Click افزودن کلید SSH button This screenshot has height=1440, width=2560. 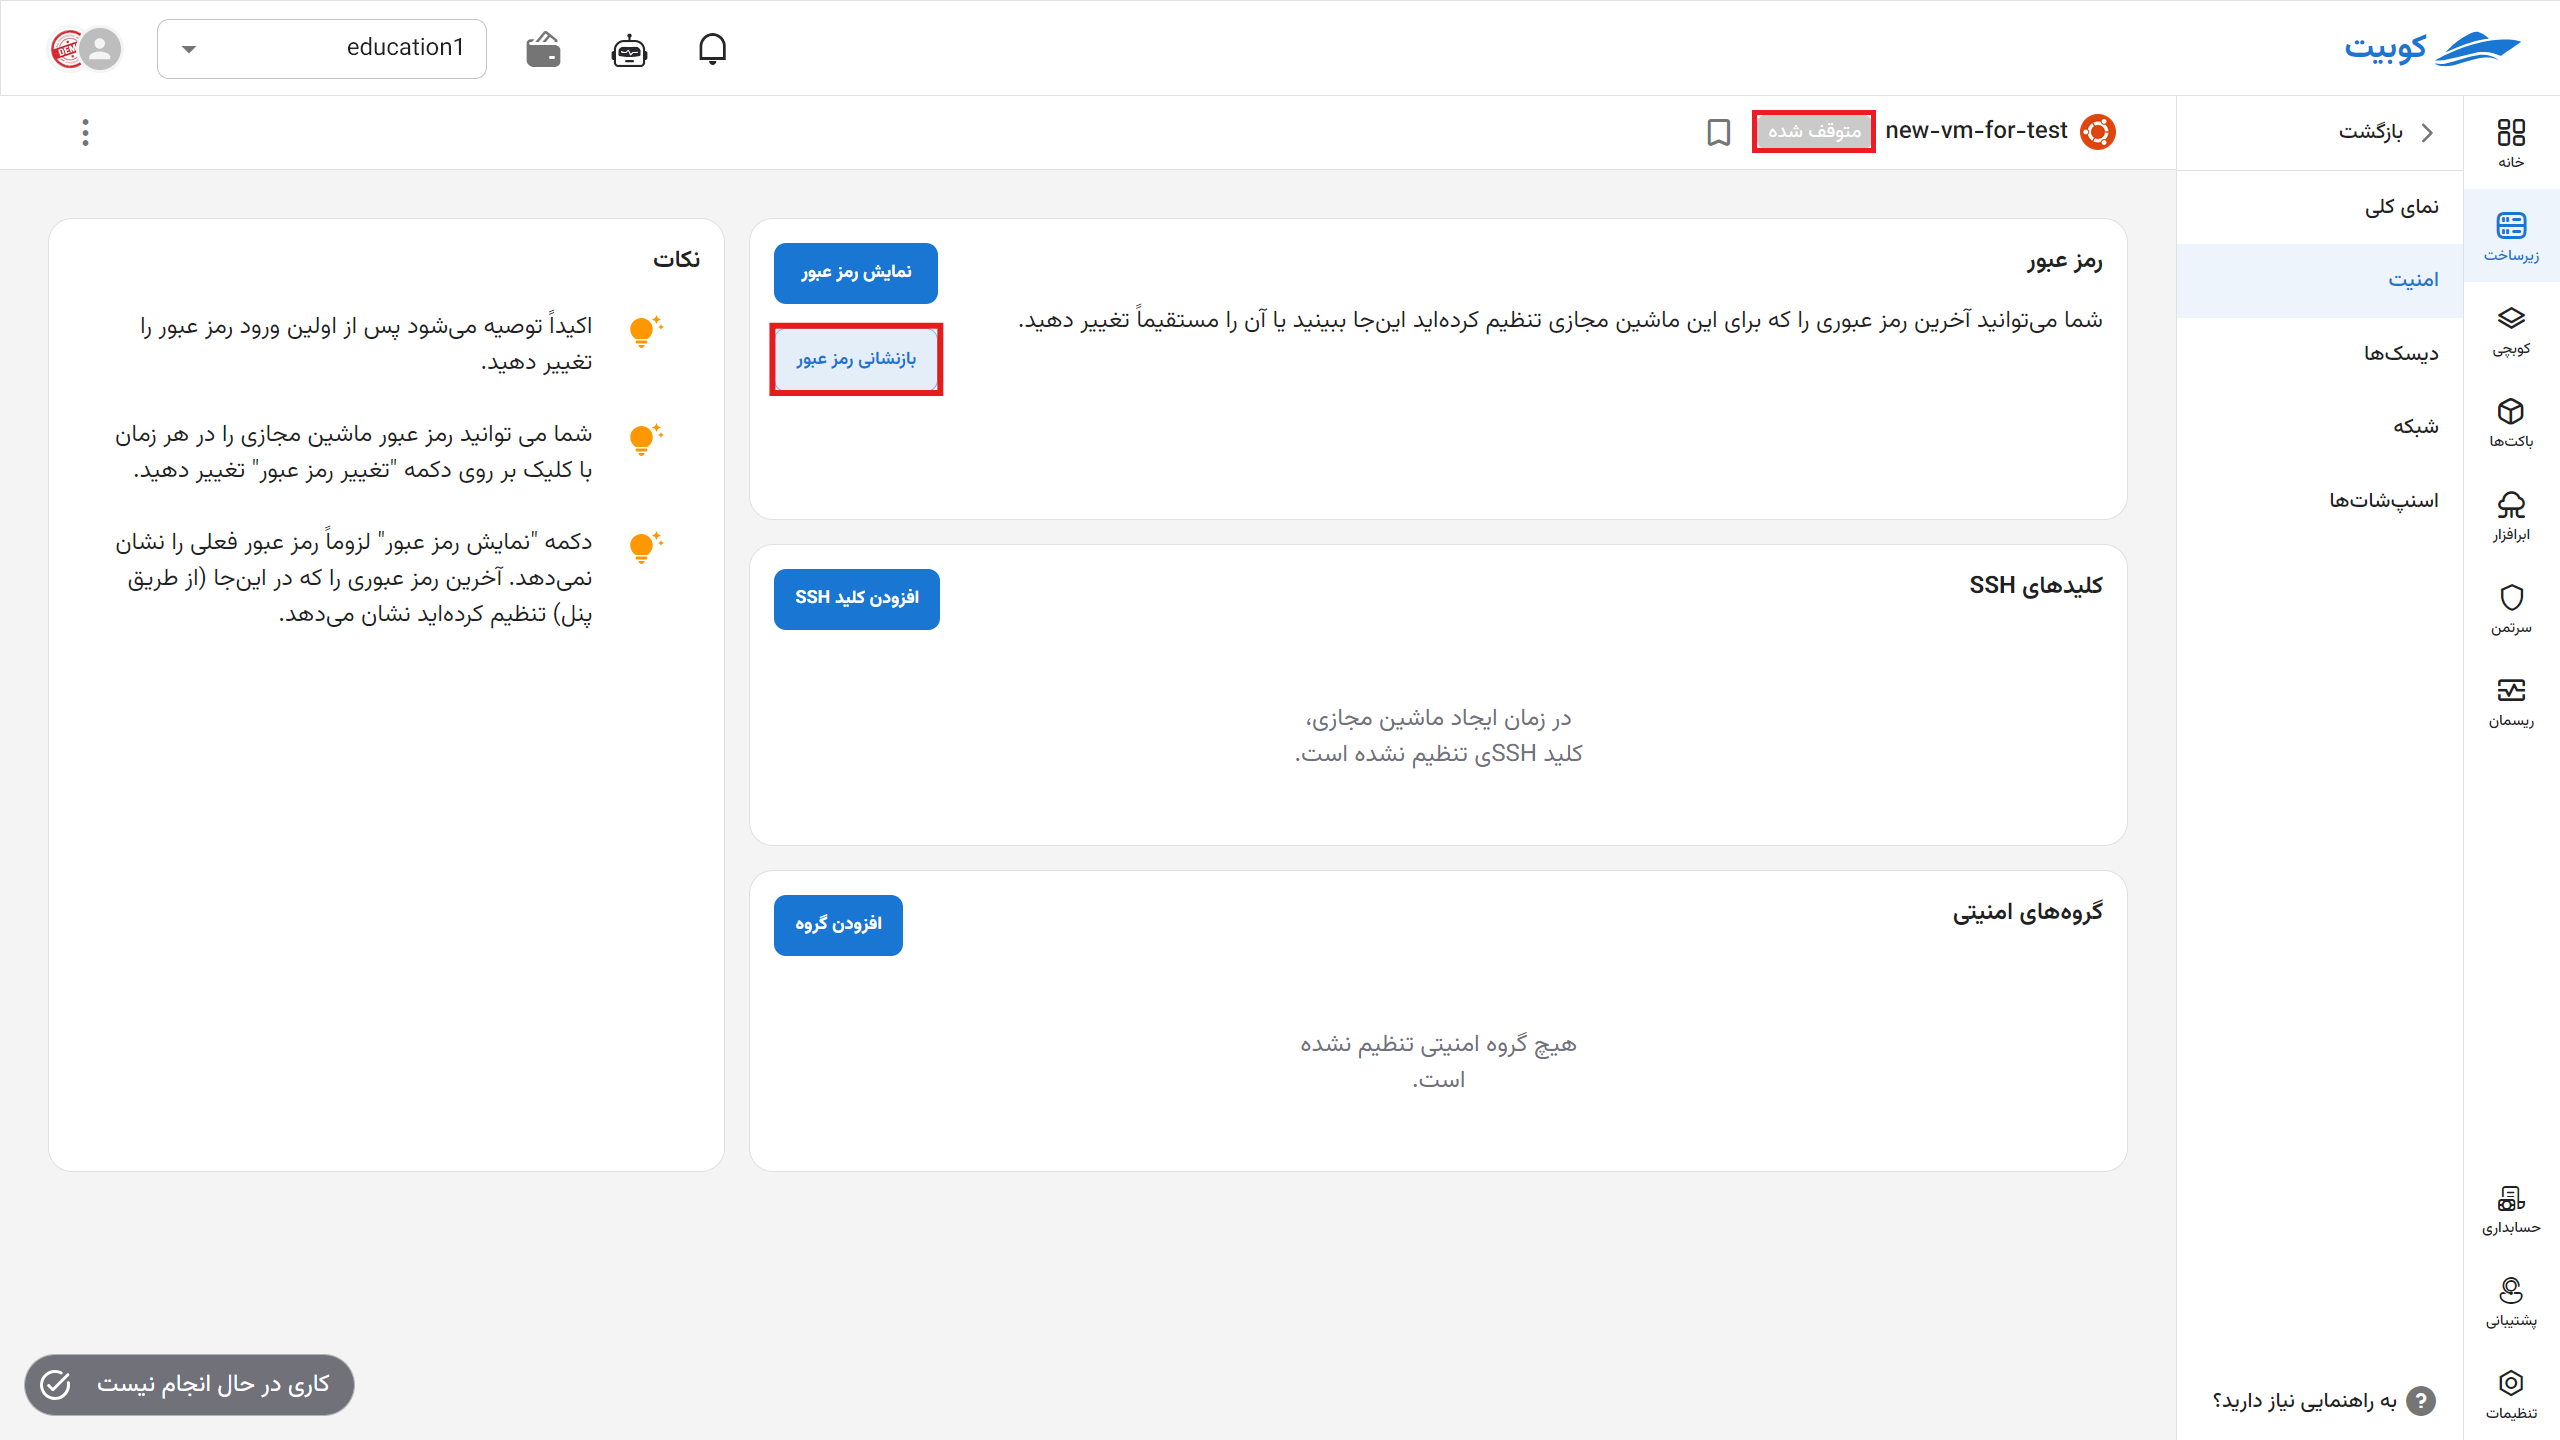[856, 598]
